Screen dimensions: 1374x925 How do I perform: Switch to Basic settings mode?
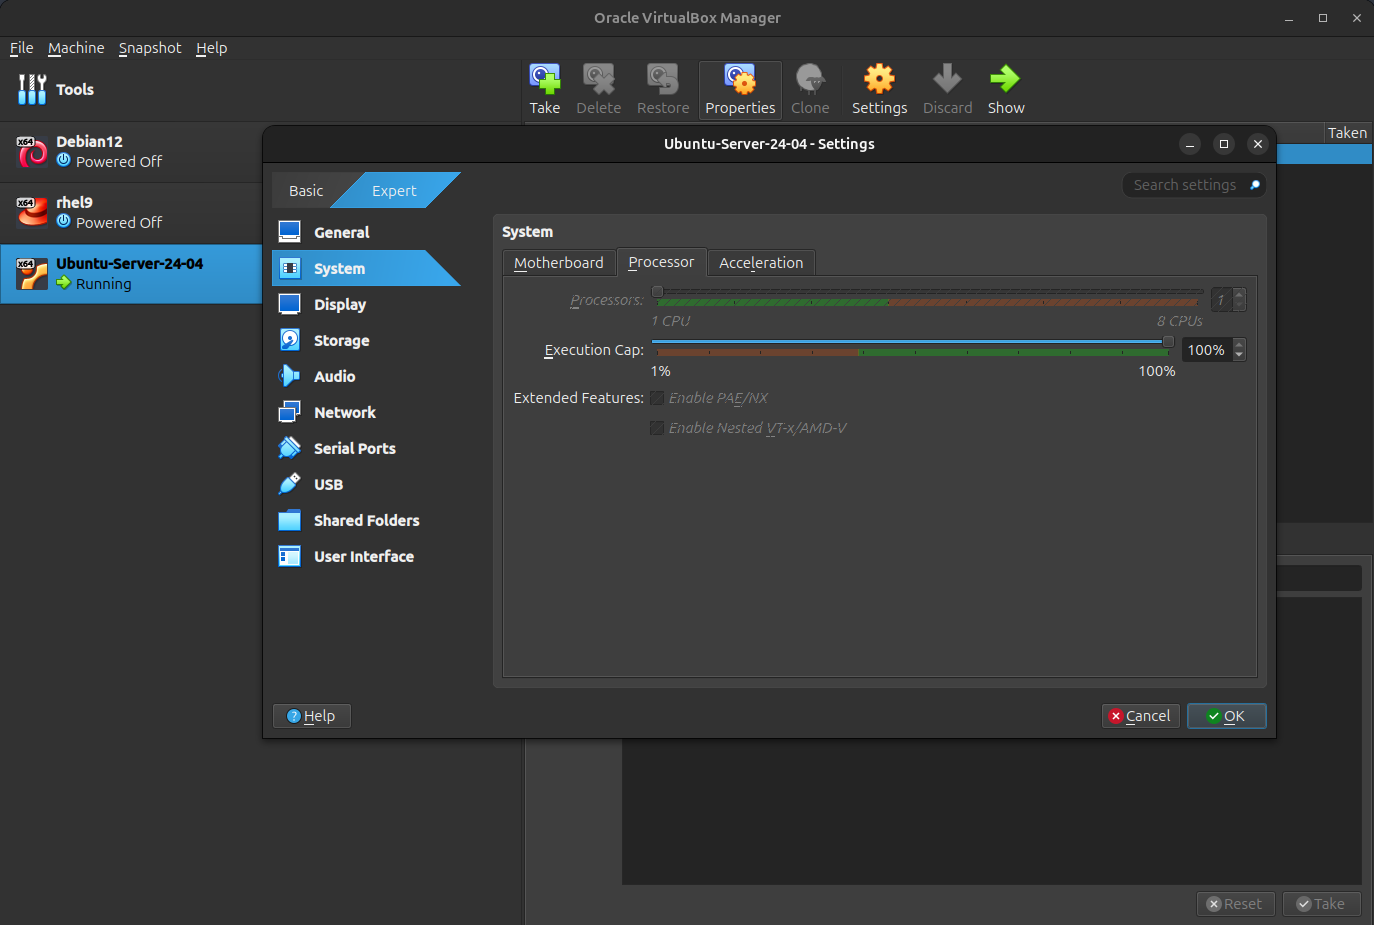click(306, 190)
